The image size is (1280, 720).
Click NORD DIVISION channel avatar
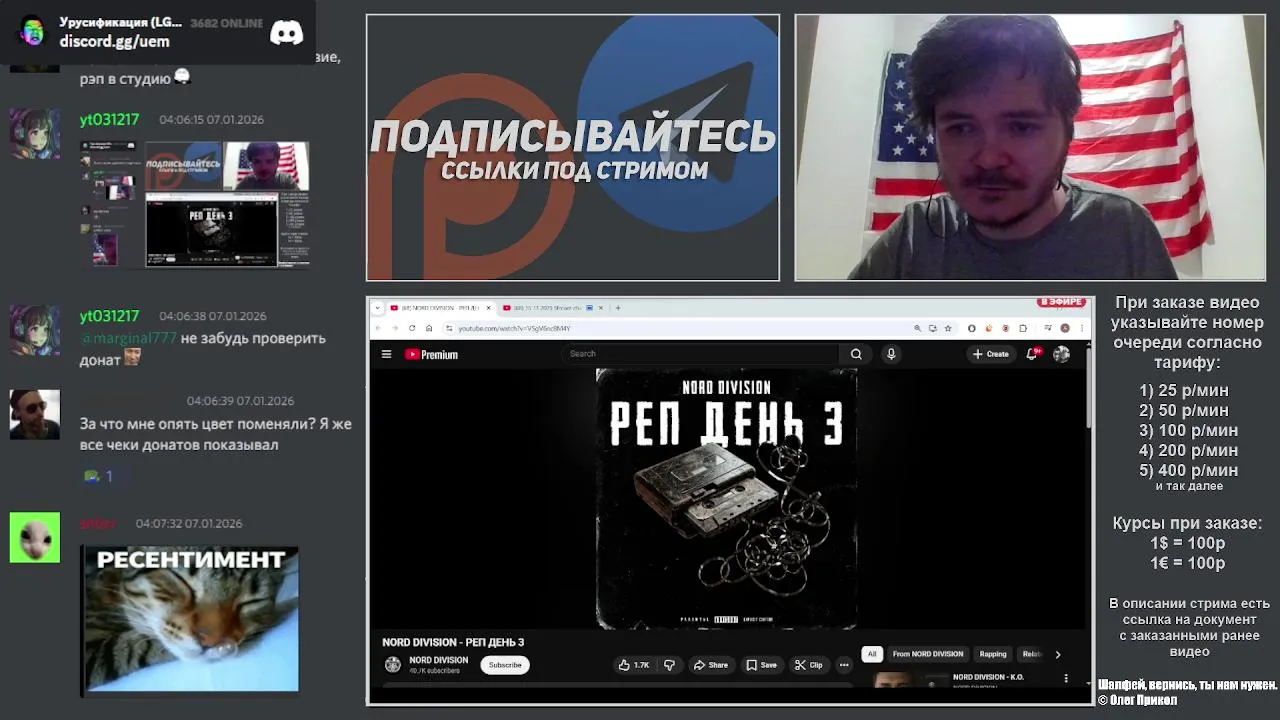tap(393, 665)
